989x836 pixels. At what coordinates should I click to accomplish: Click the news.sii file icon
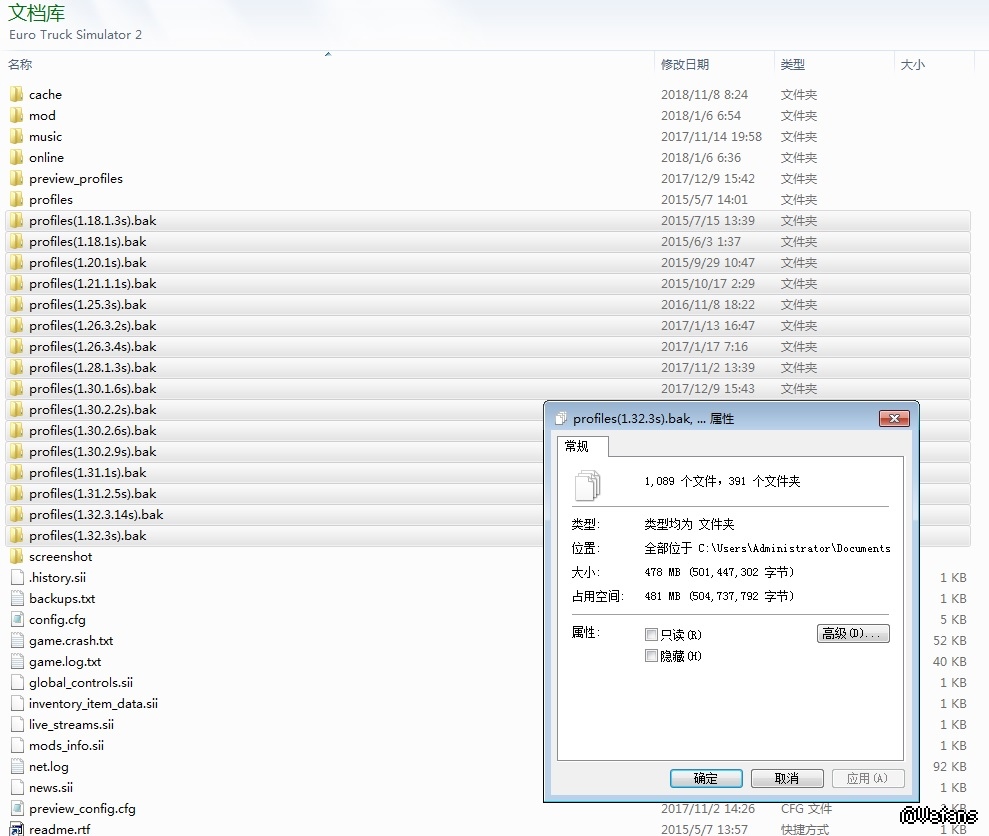point(17,787)
